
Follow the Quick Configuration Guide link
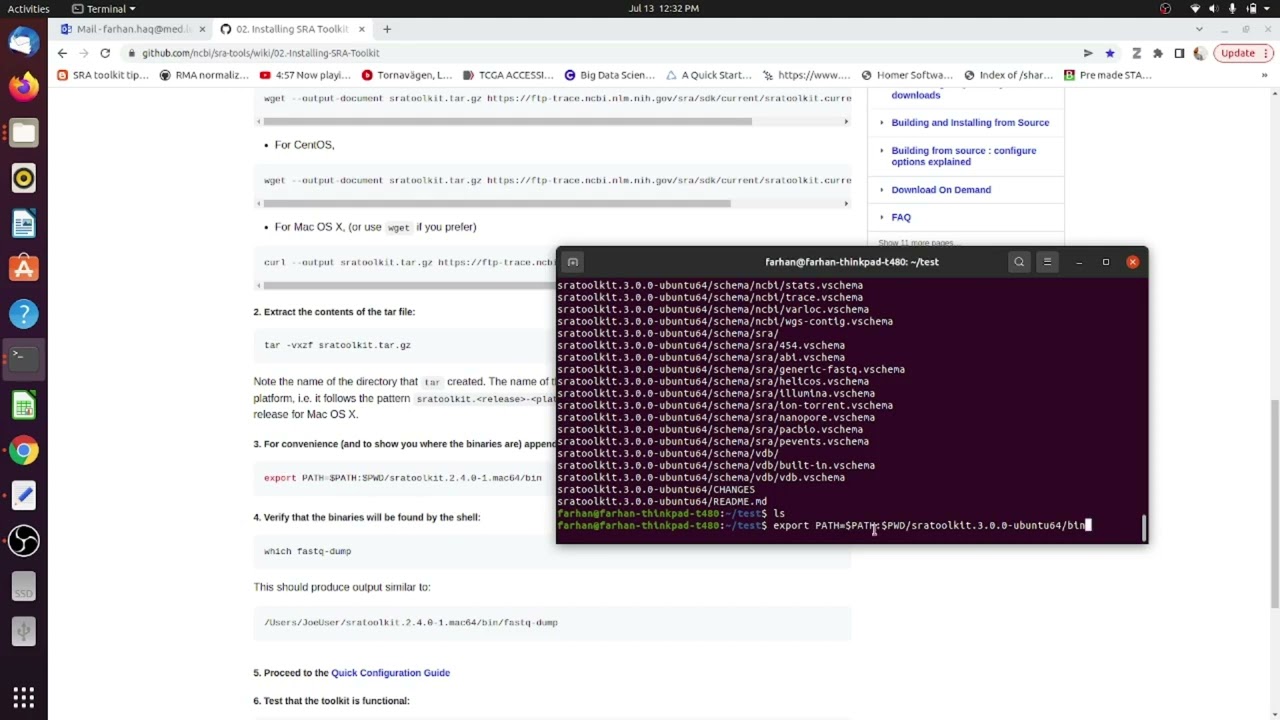pyautogui.click(x=390, y=673)
